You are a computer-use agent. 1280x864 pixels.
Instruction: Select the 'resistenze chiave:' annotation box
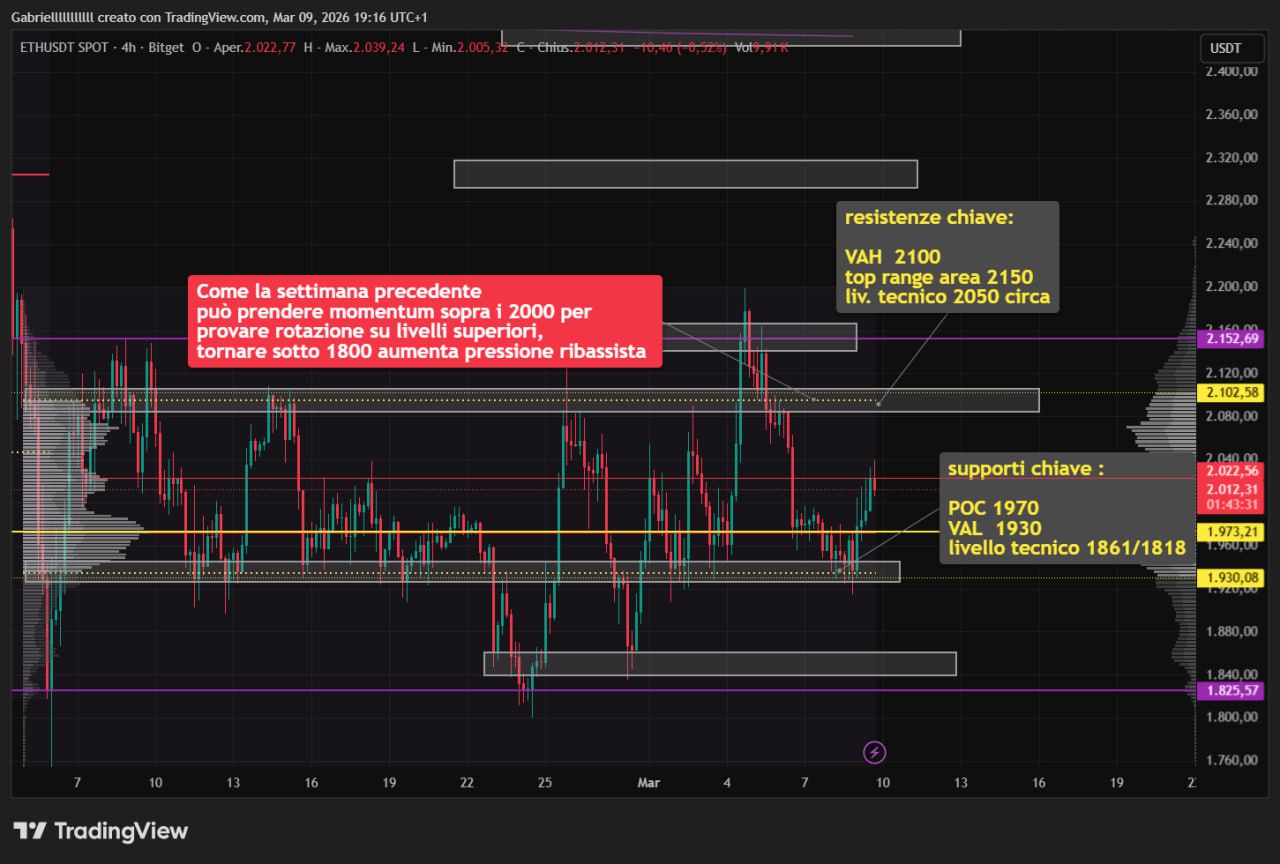pos(947,257)
